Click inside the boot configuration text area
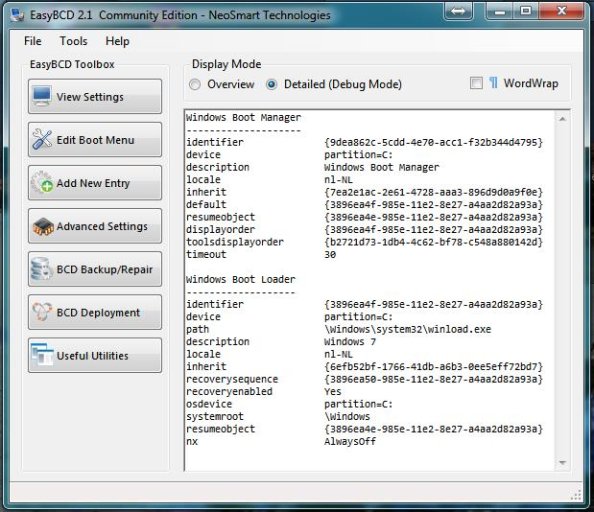The height and width of the screenshot is (512, 594). pyautogui.click(x=370, y=290)
